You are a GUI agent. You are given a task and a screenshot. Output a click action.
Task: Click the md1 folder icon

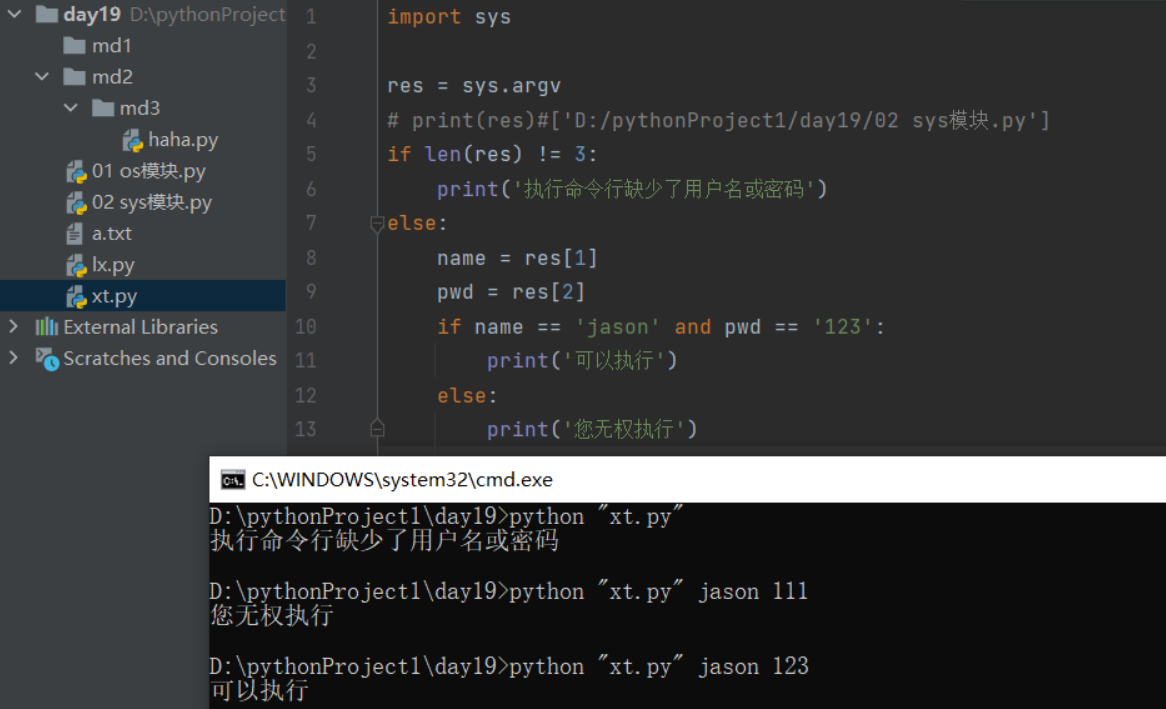pos(74,46)
